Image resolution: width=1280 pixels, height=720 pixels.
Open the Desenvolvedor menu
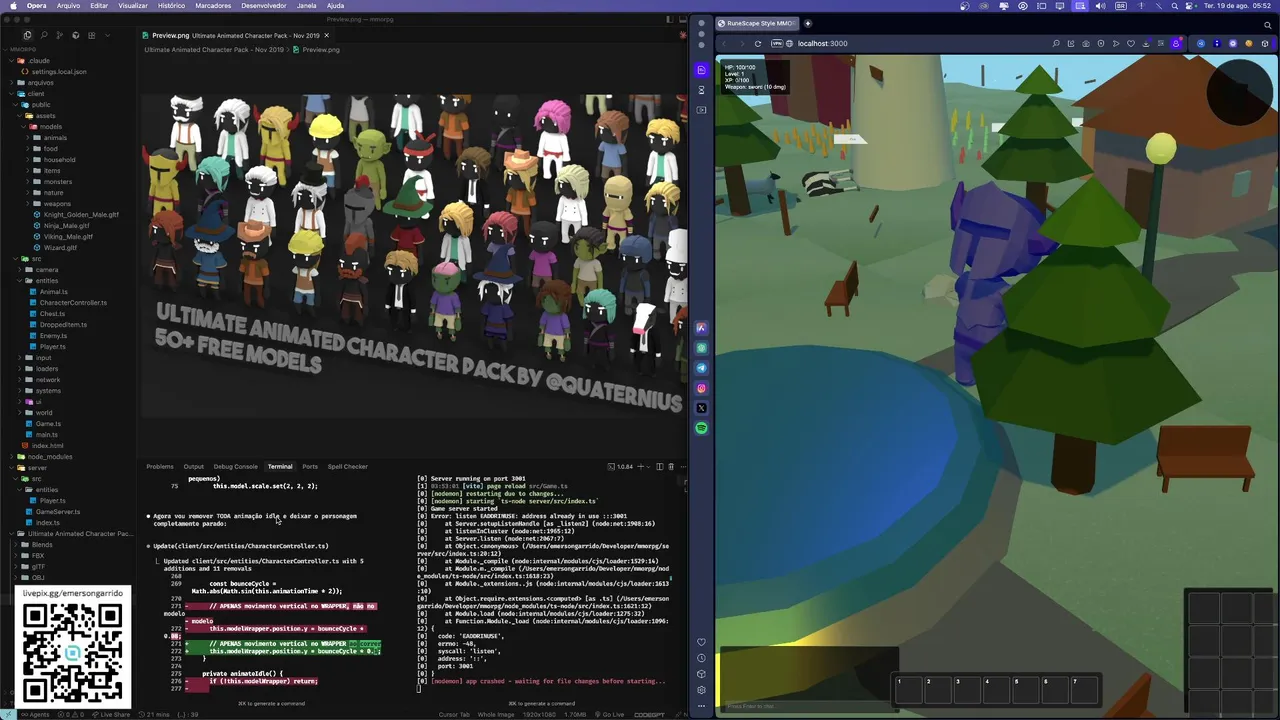(264, 5)
